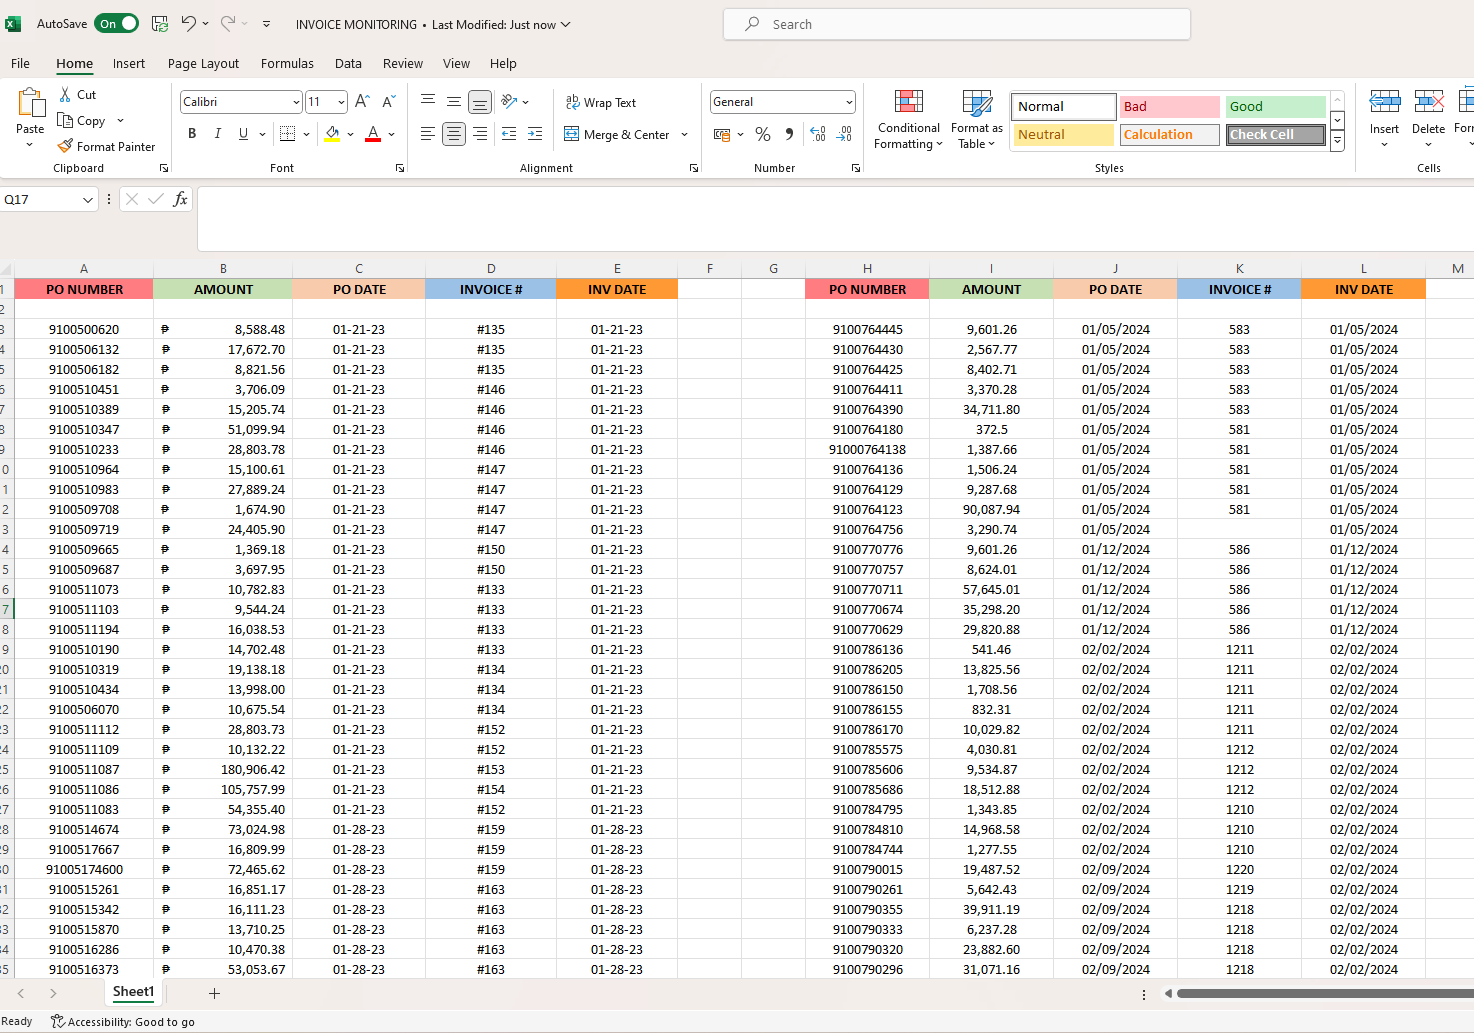Apply the Calculation cell style

pos(1169,134)
